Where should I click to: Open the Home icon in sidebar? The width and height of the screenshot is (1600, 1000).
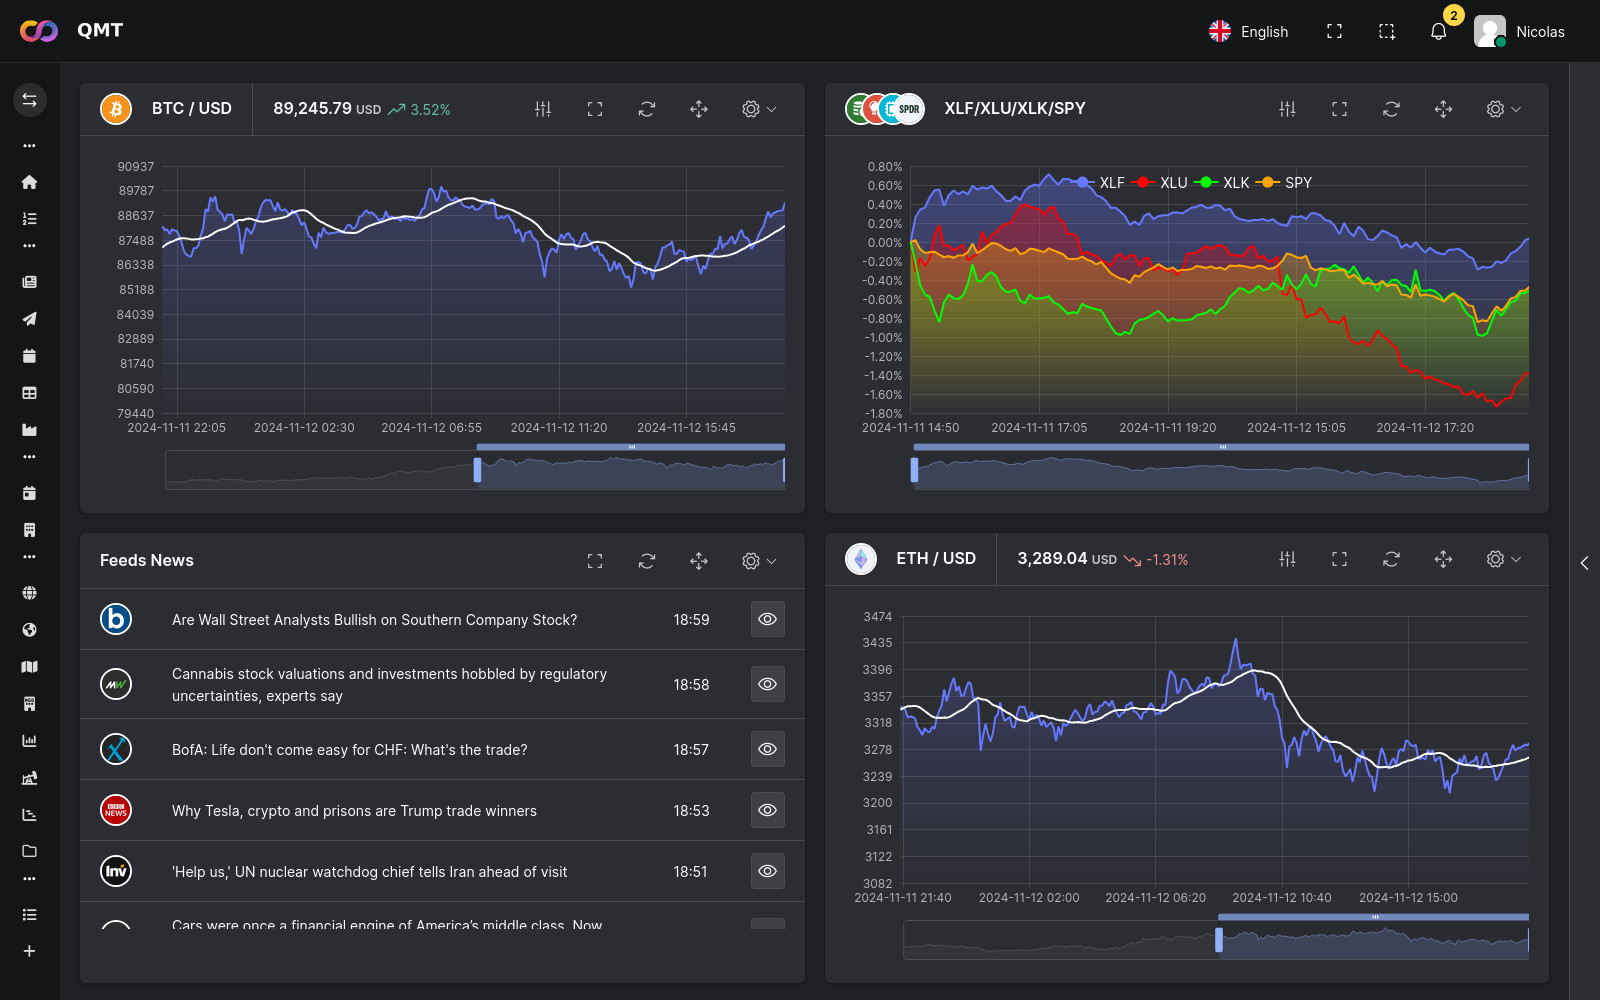click(x=29, y=182)
